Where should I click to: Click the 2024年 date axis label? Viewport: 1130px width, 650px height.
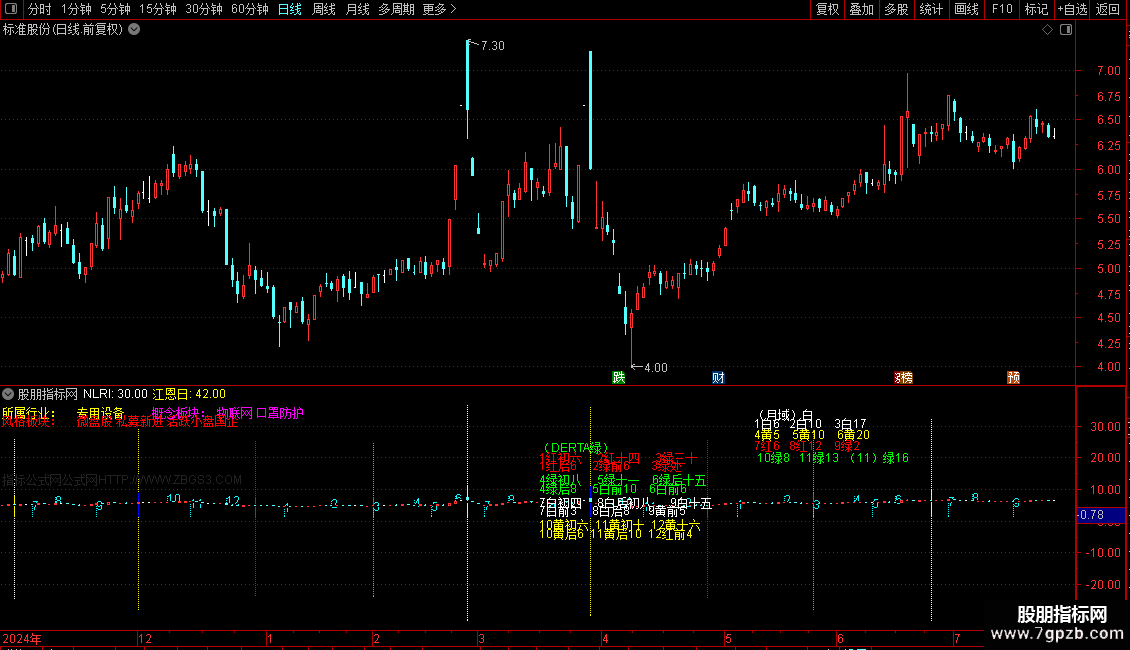pyautogui.click(x=22, y=638)
